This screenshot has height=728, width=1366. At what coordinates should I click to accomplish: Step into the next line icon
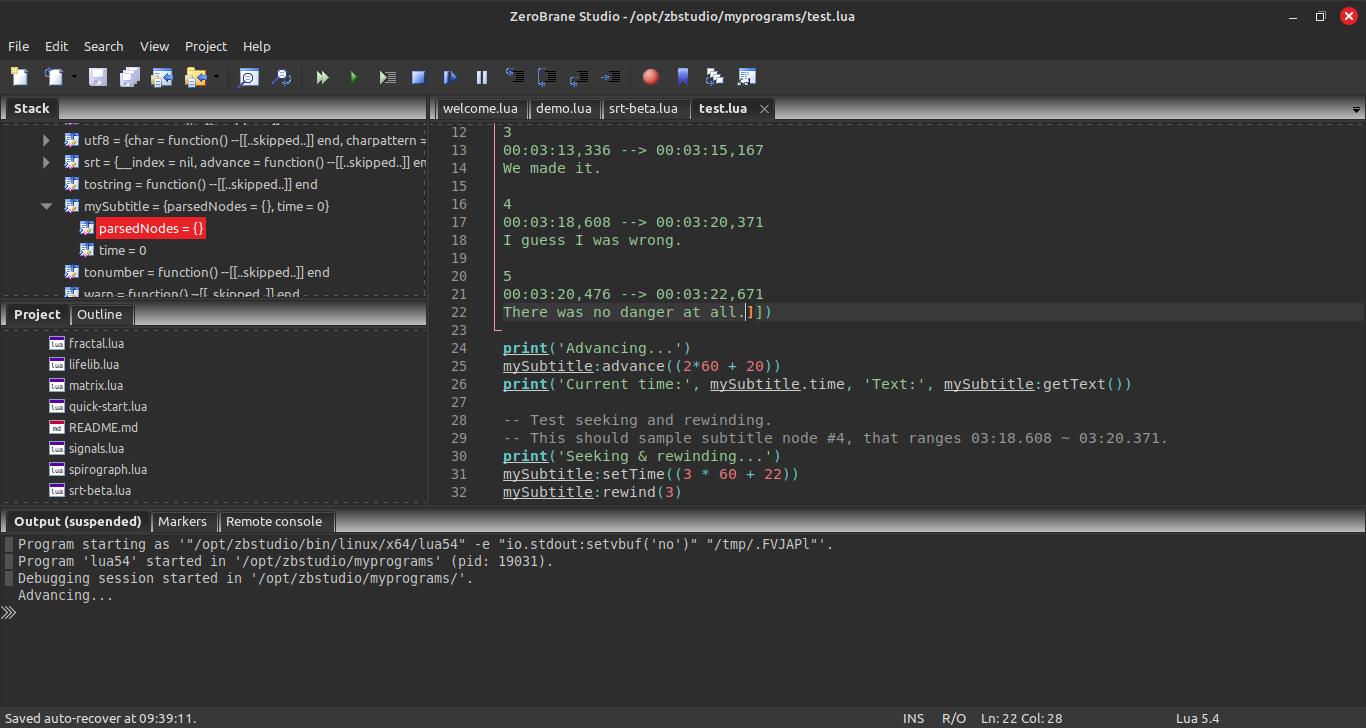coord(514,76)
